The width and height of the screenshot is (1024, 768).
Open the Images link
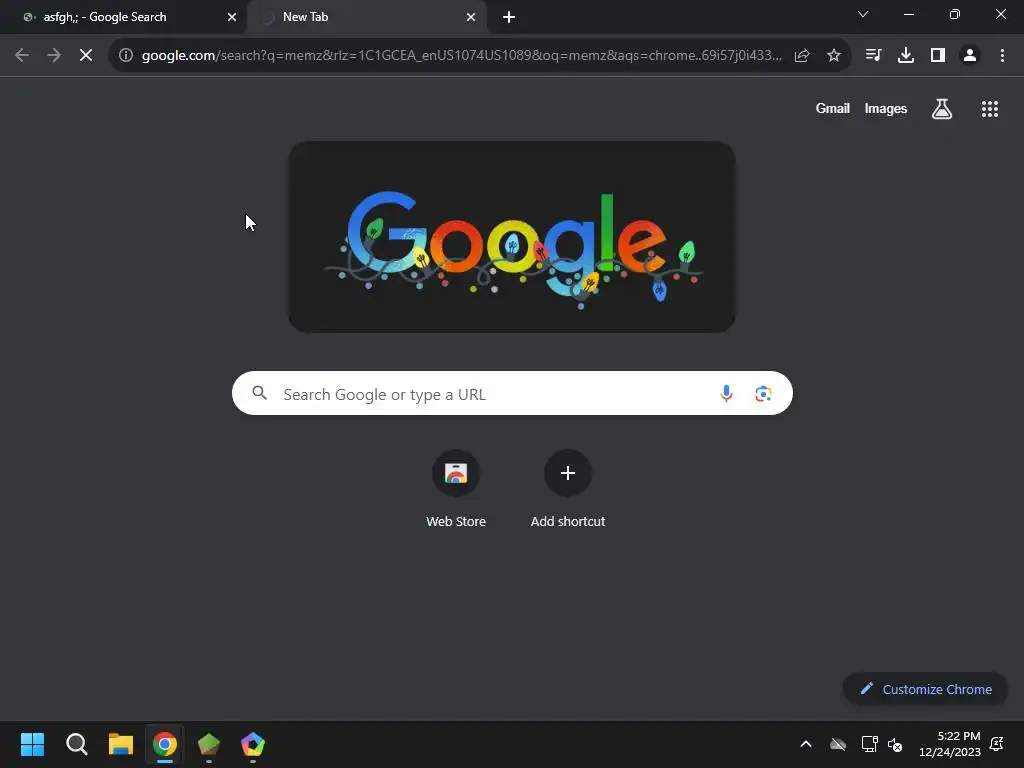tap(886, 108)
